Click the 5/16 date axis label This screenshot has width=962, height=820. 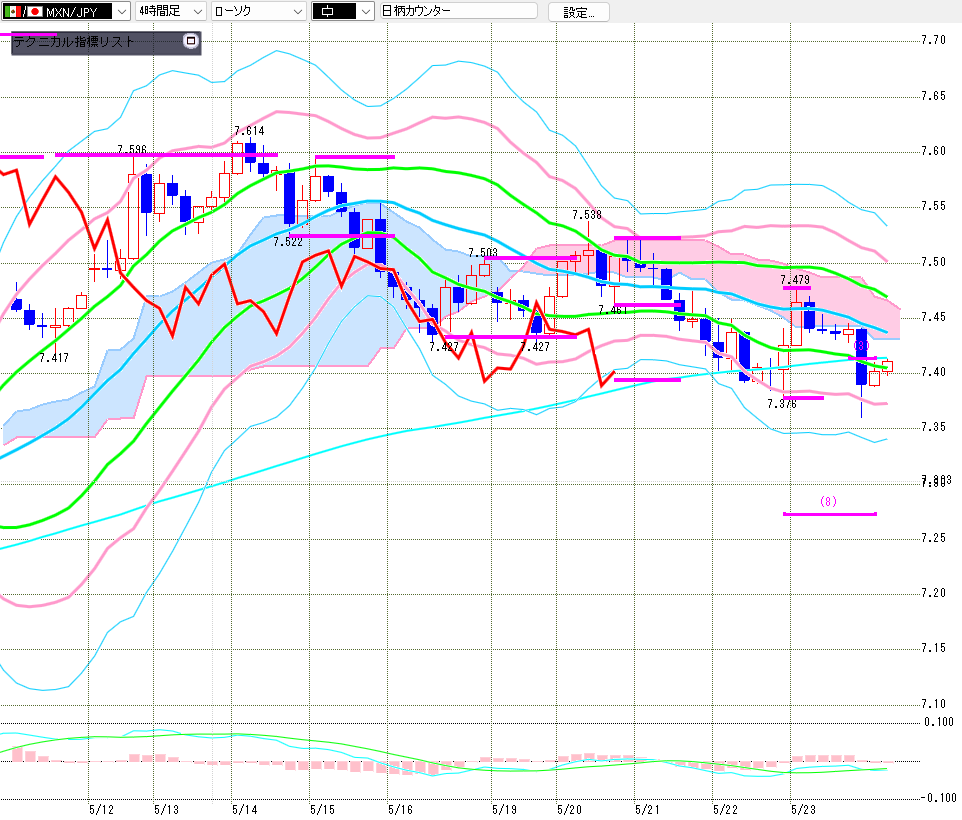pyautogui.click(x=400, y=810)
